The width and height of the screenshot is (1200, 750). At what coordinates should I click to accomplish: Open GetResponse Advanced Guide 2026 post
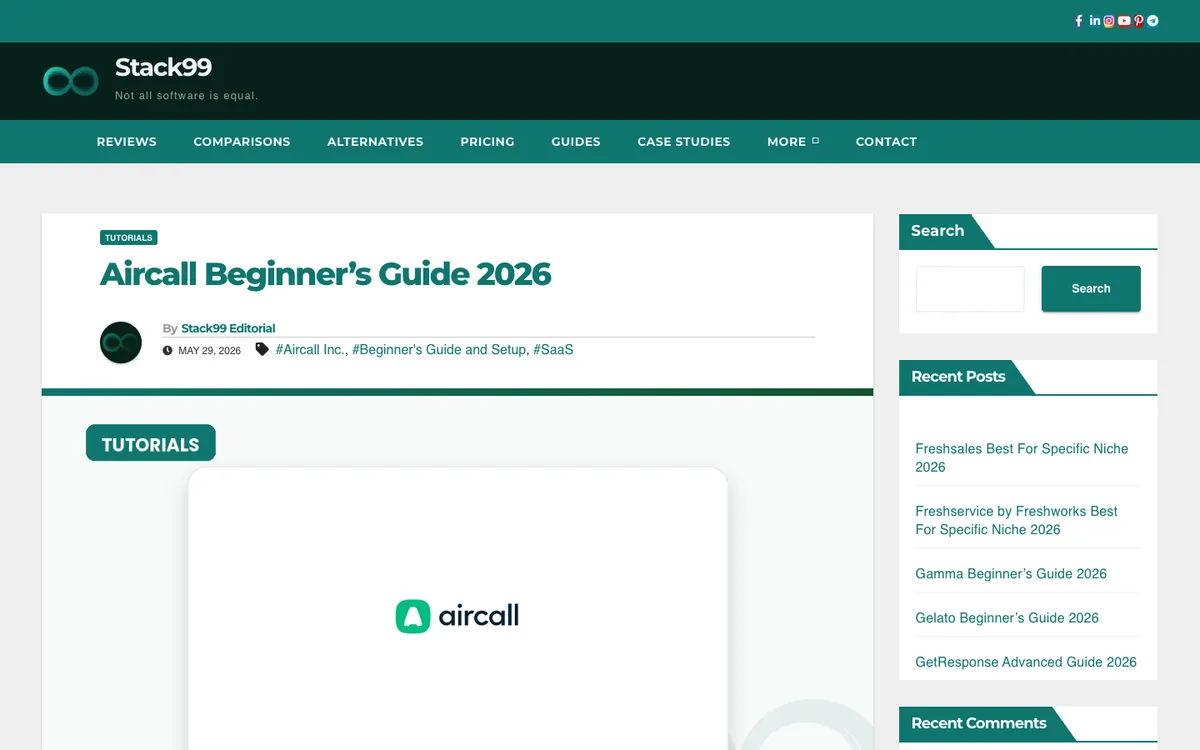(1026, 662)
